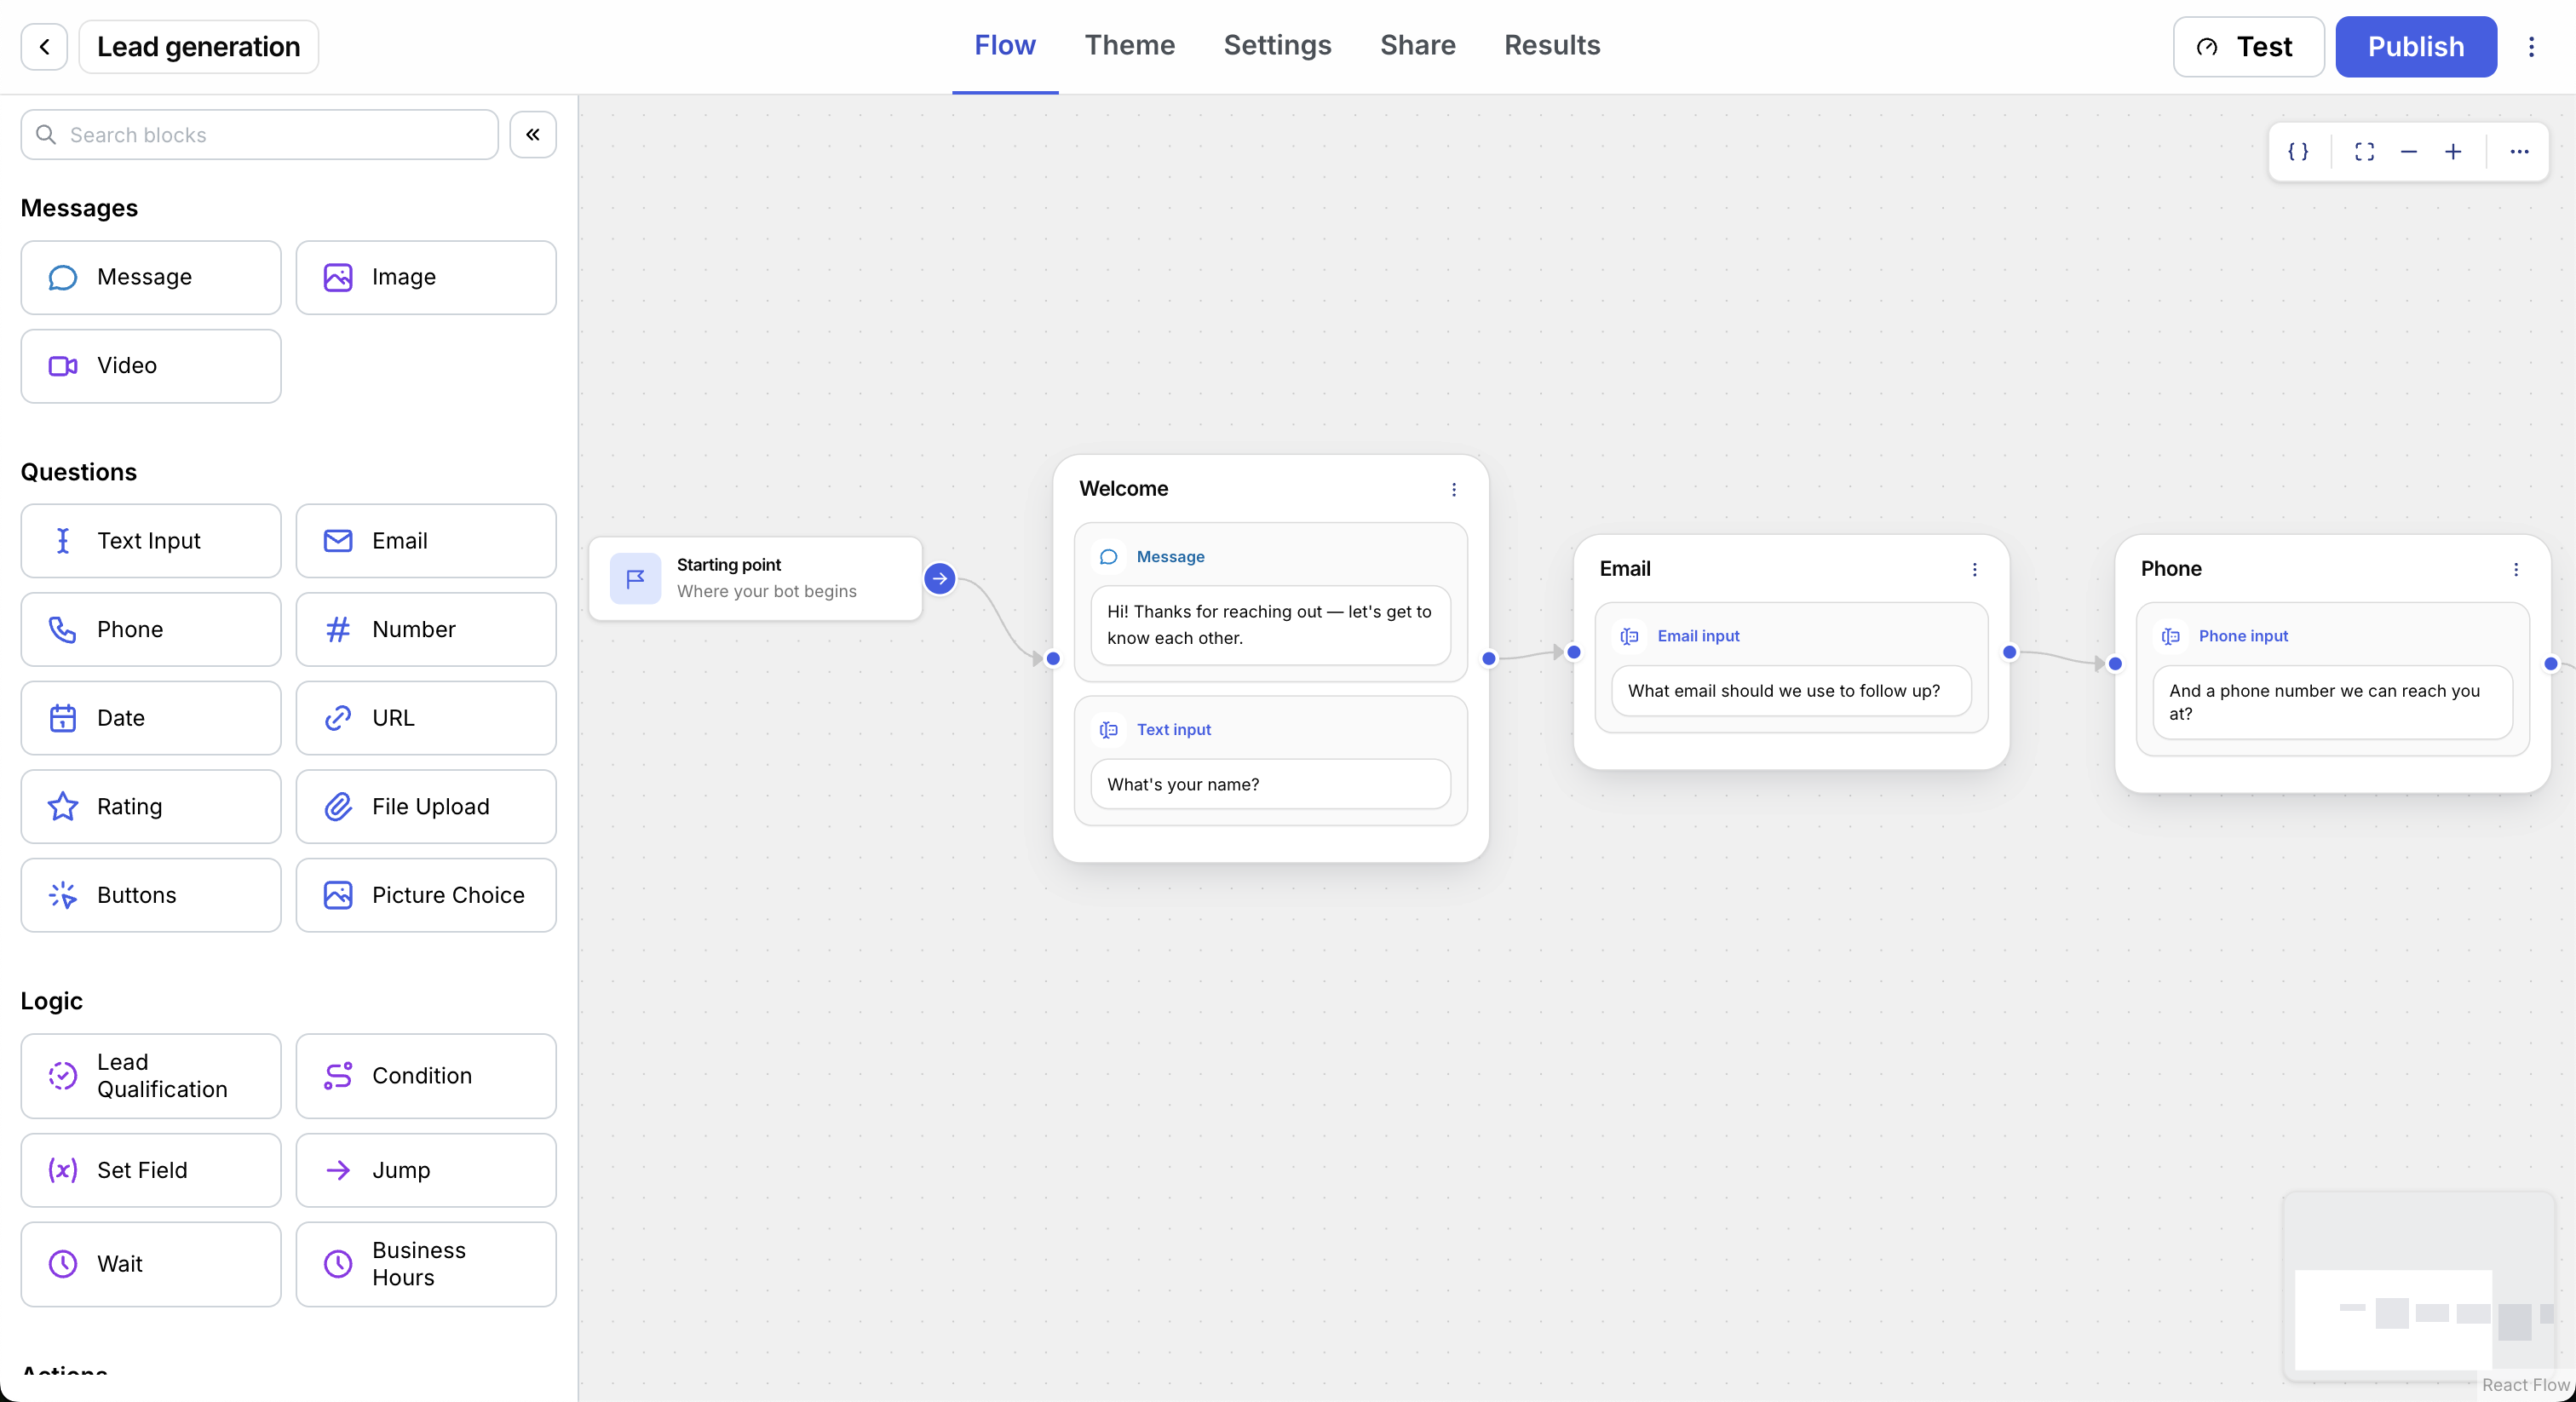Open the code view braces icon
2576x1402 pixels.
point(2298,152)
